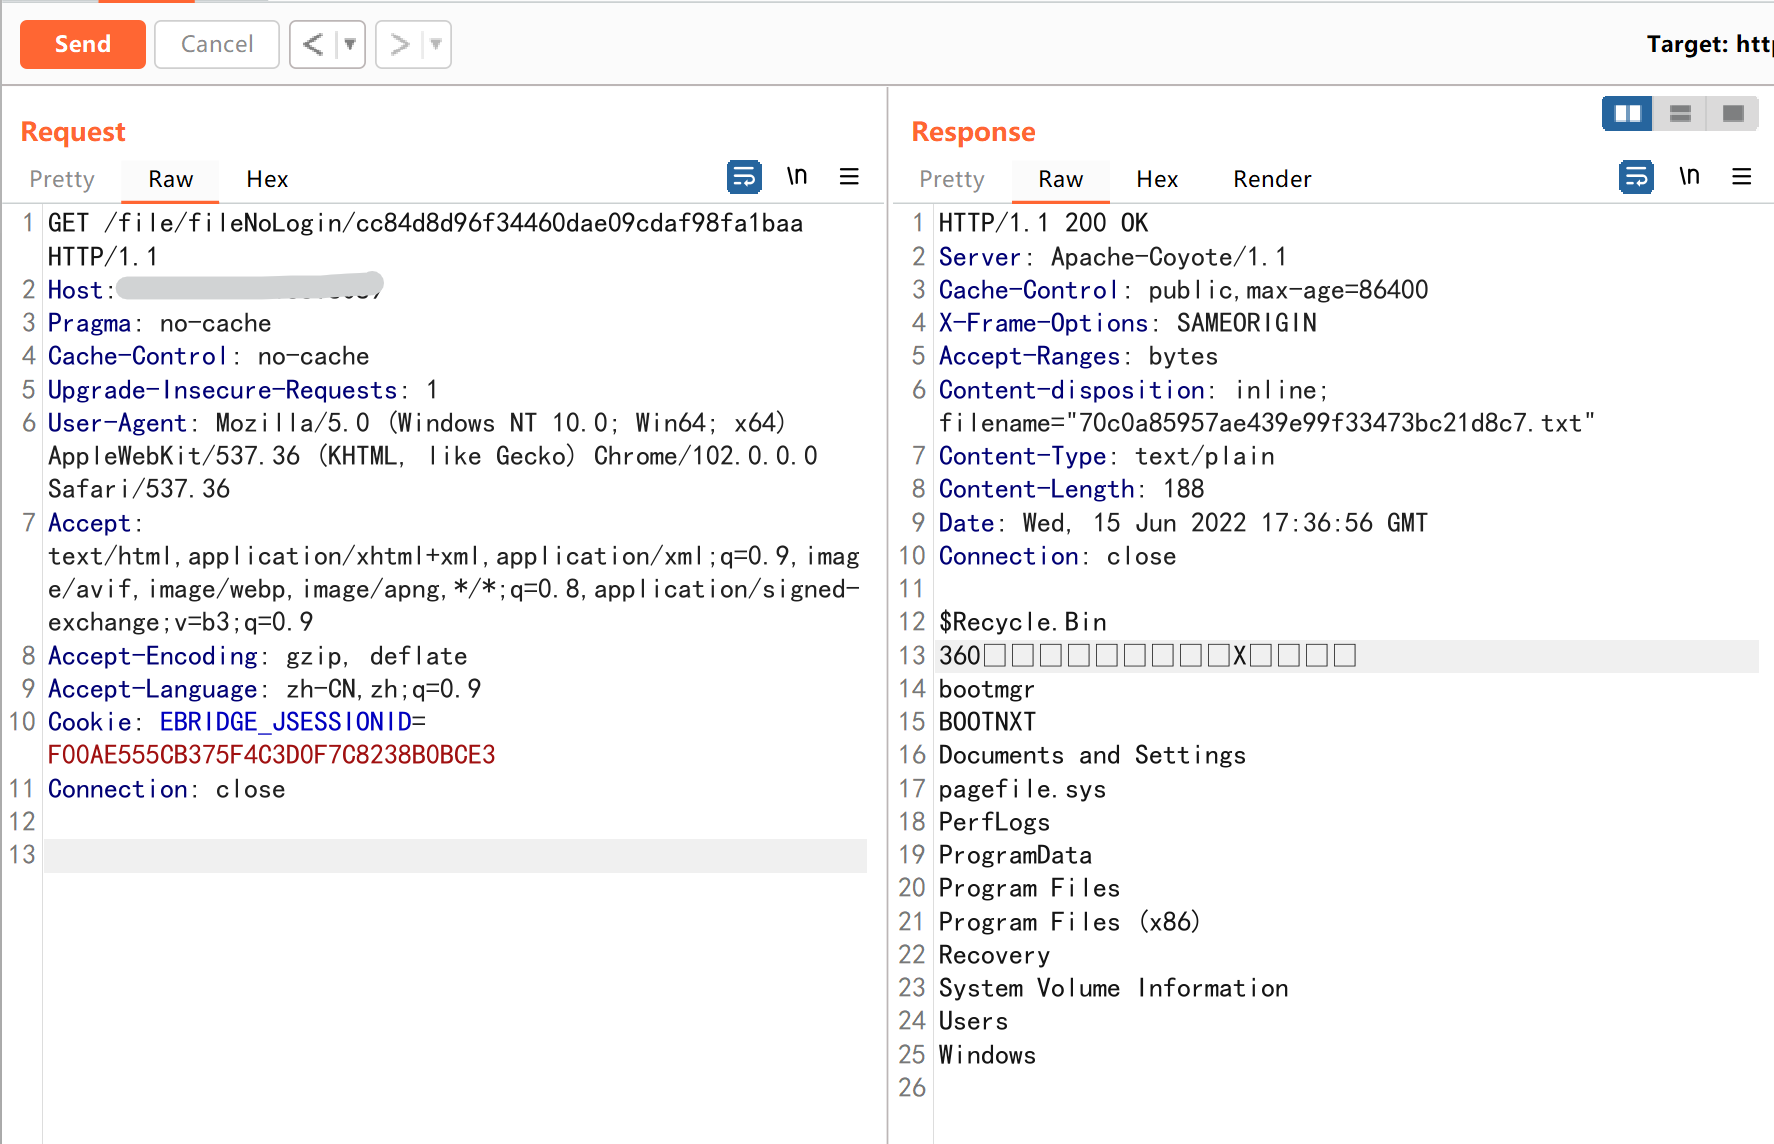1774x1144 pixels.
Task: Select combined tabbed layout view
Action: [x=1733, y=114]
